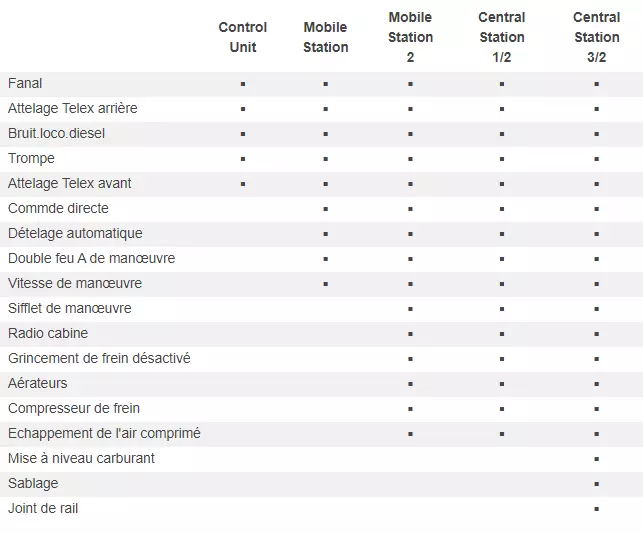
Task: Click the Fanal row label
Action: [x=25, y=84]
